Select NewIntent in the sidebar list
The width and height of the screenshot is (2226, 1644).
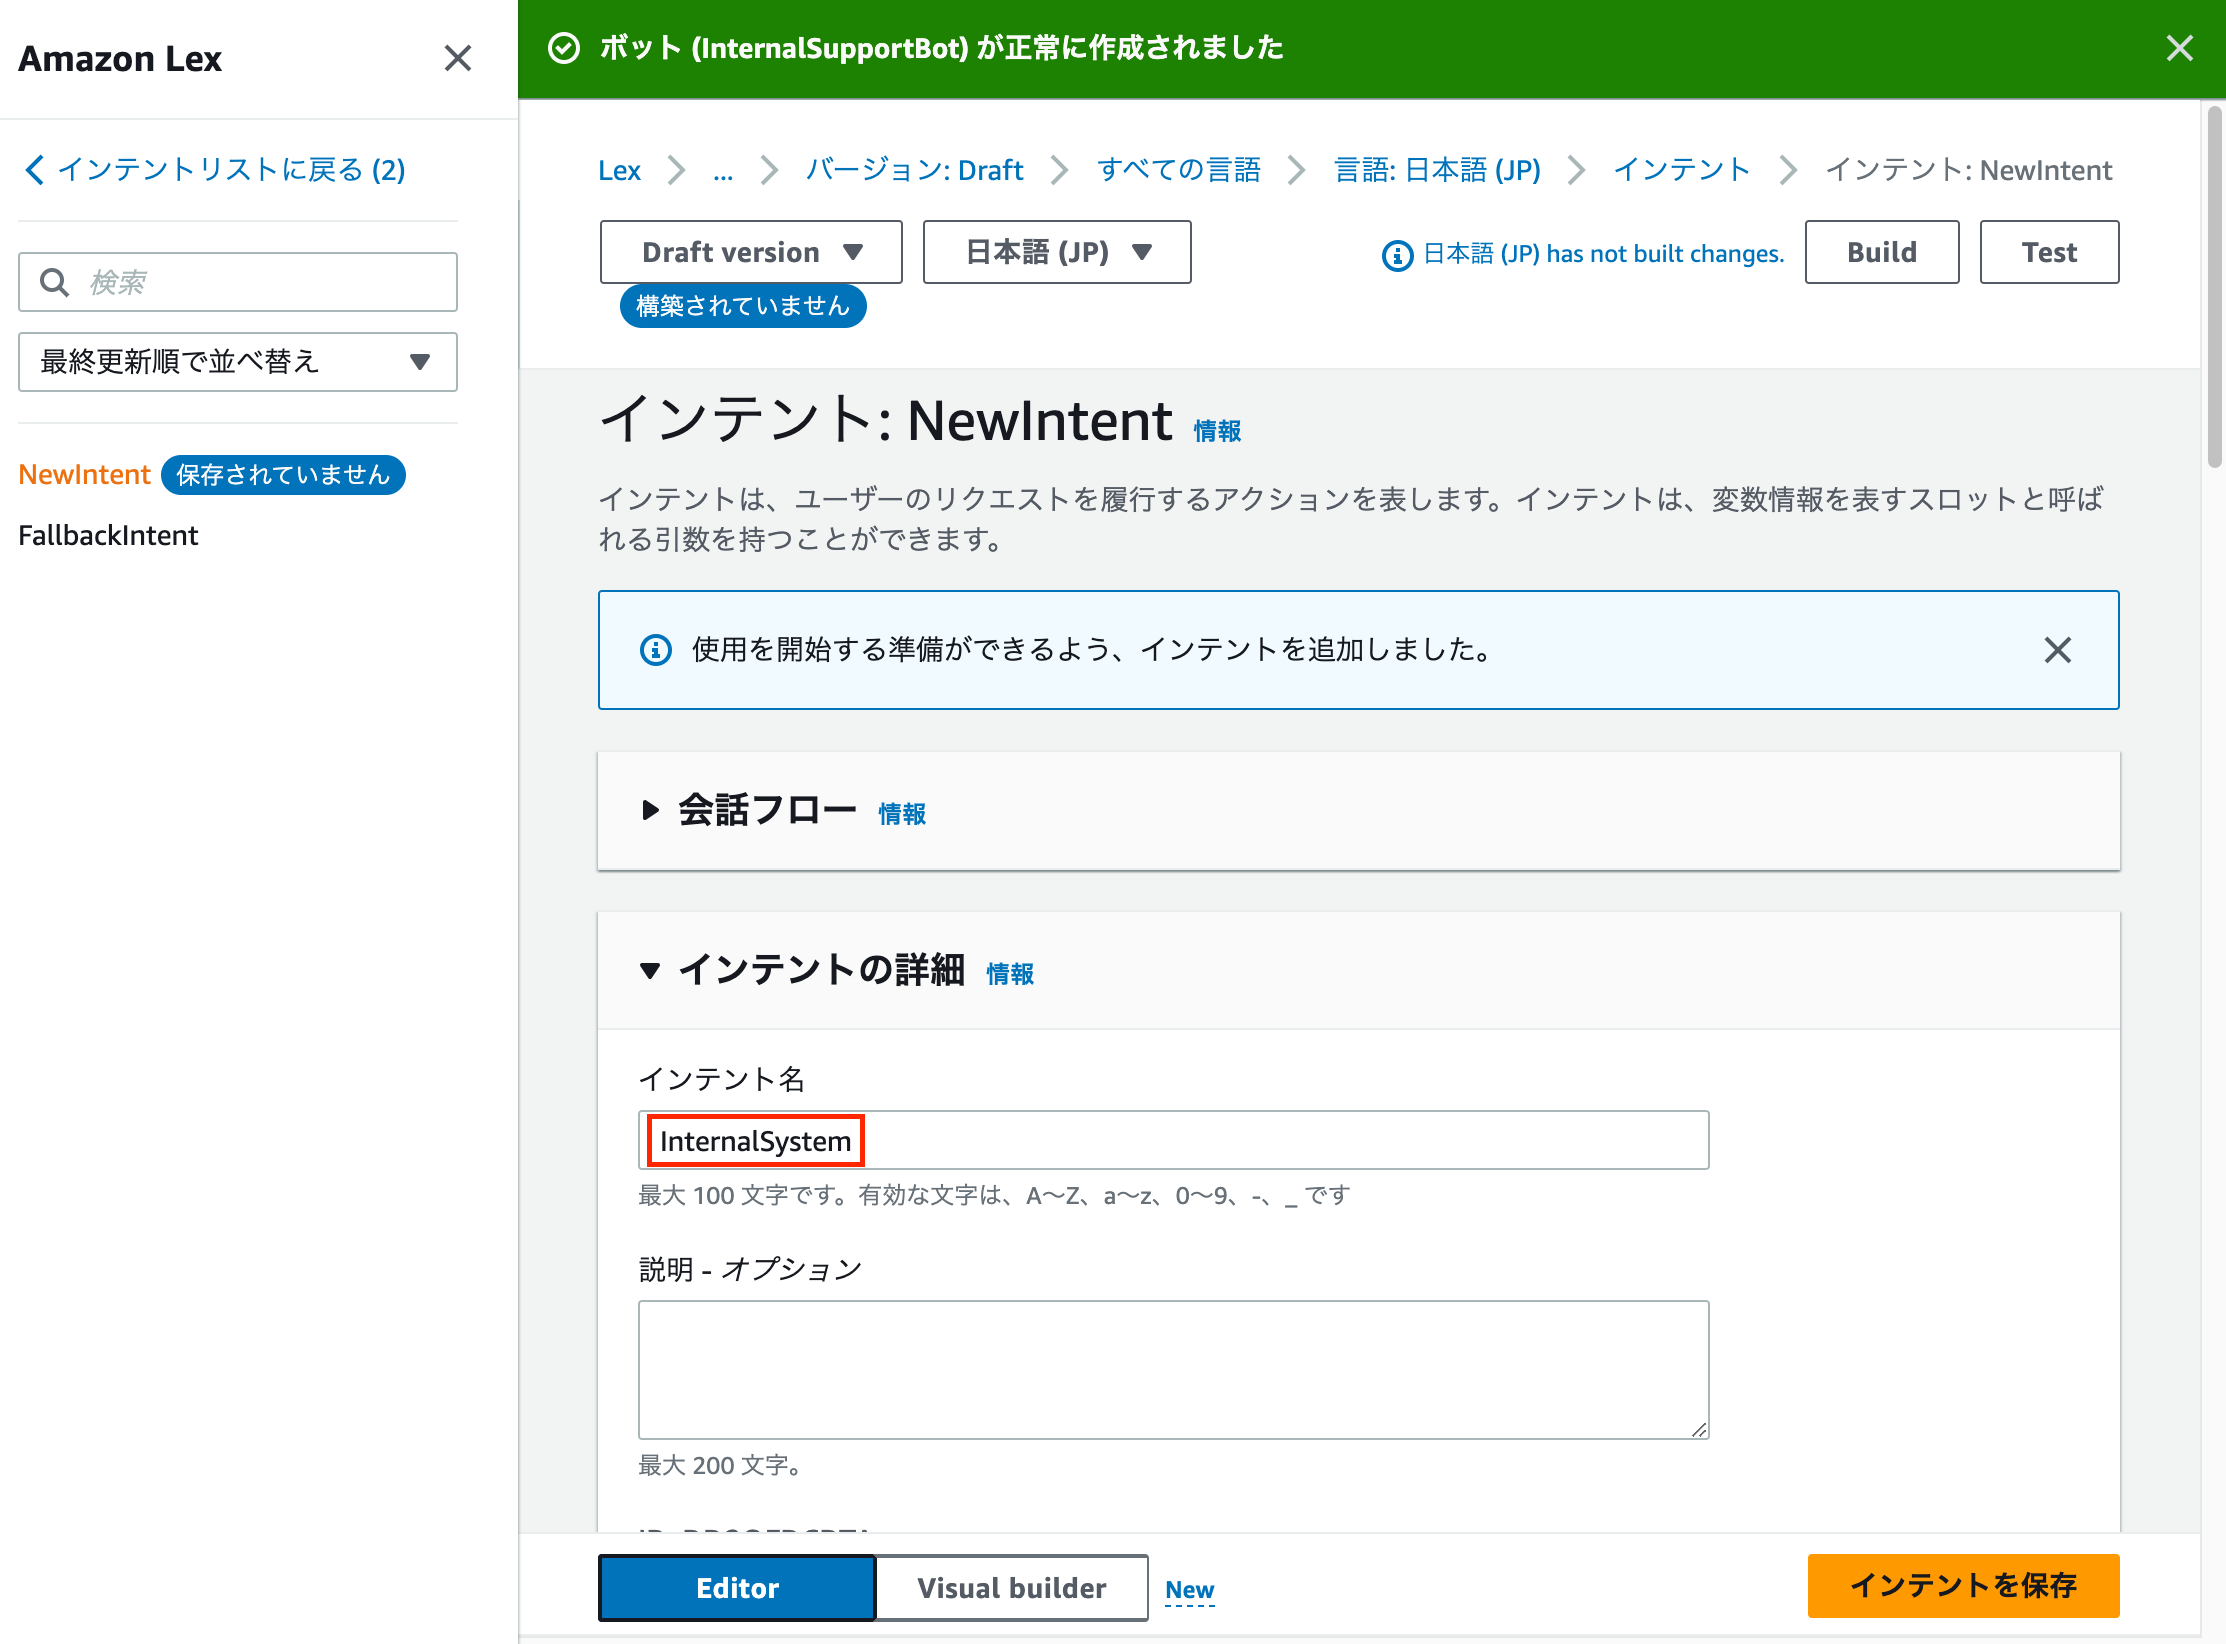(x=84, y=474)
